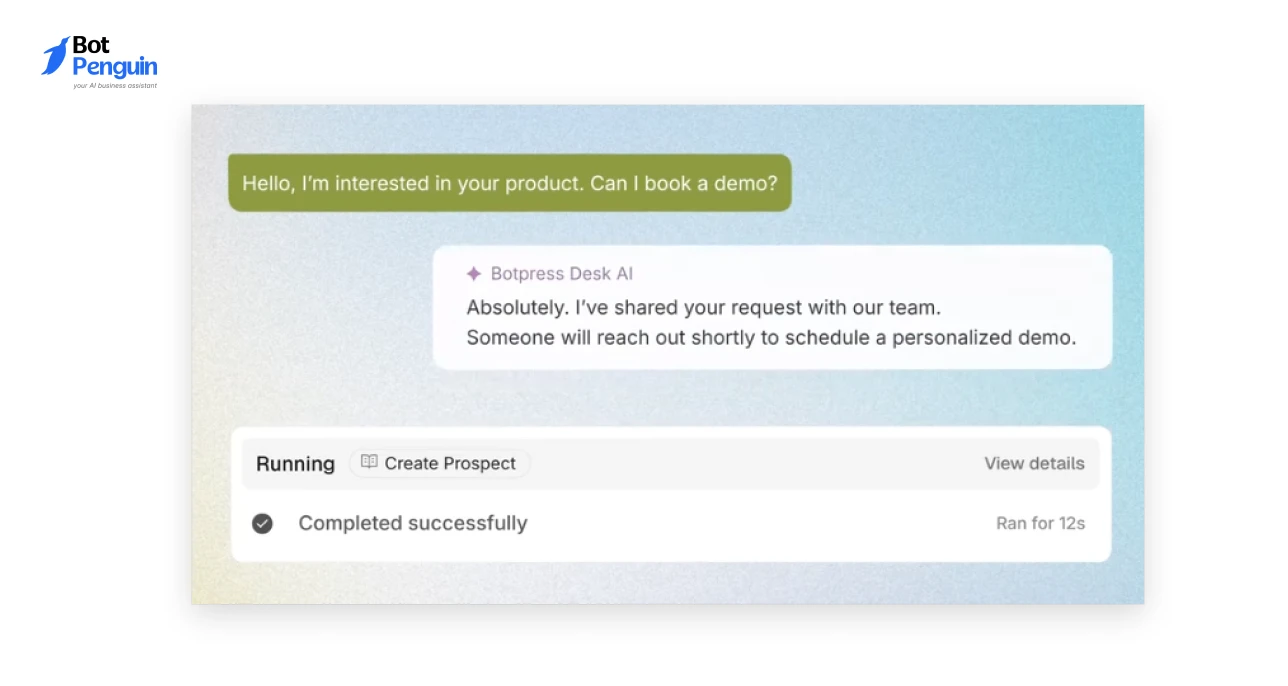Click the book icon in Create Prospect chip
Image resolution: width=1288 pixels, height=686 pixels.
[369, 462]
